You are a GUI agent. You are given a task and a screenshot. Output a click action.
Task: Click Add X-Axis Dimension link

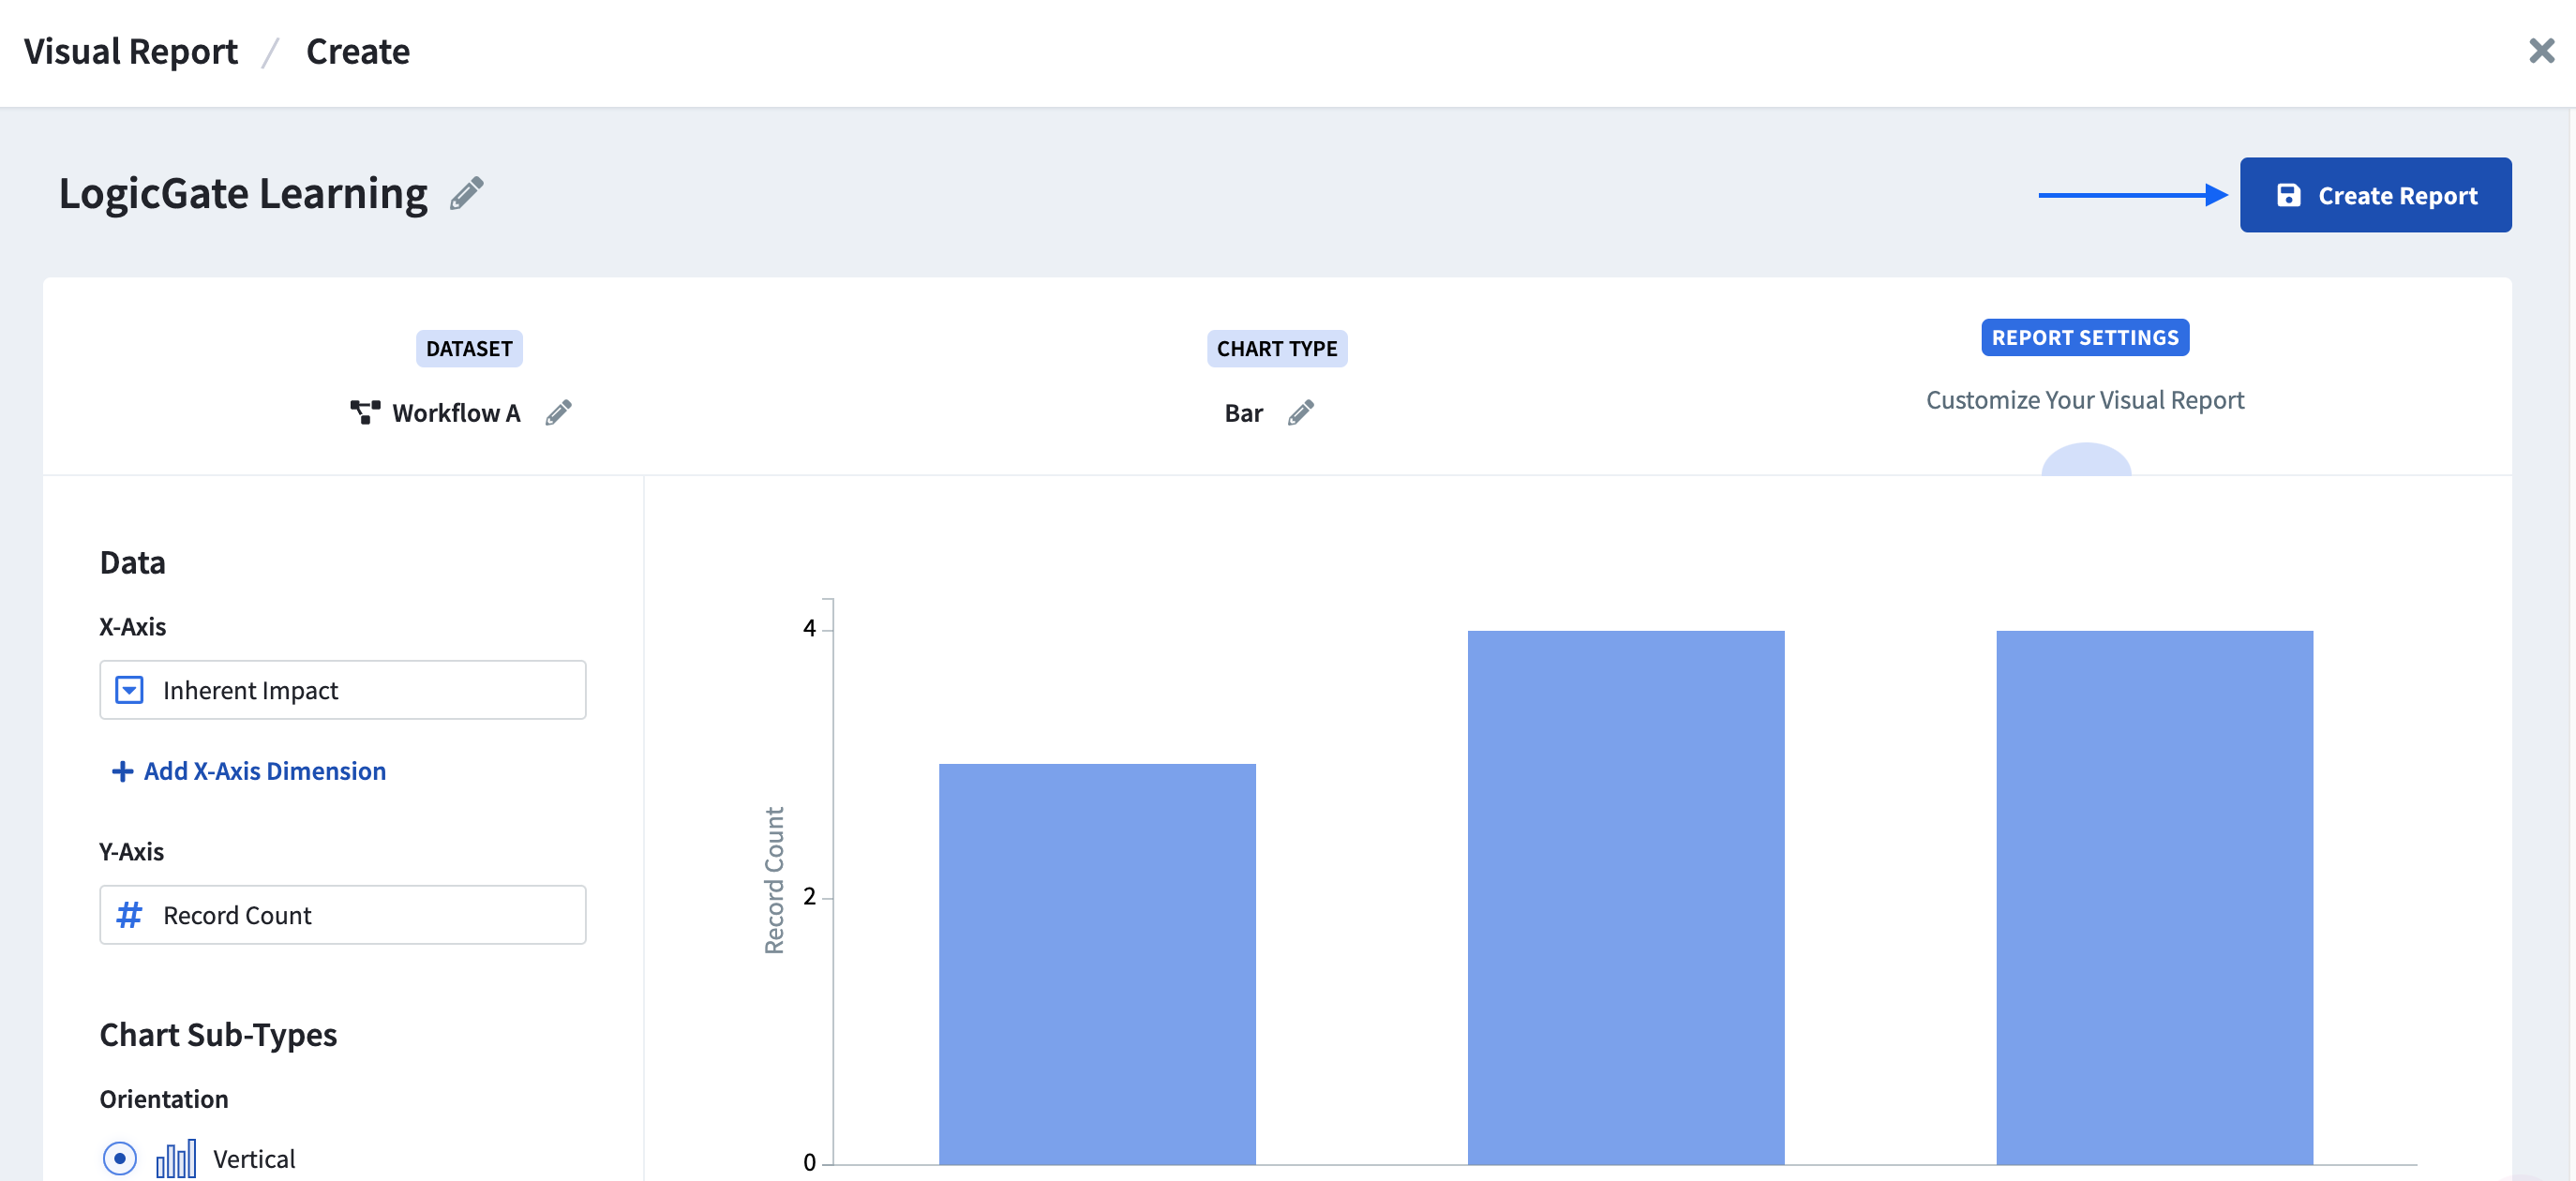coord(264,771)
